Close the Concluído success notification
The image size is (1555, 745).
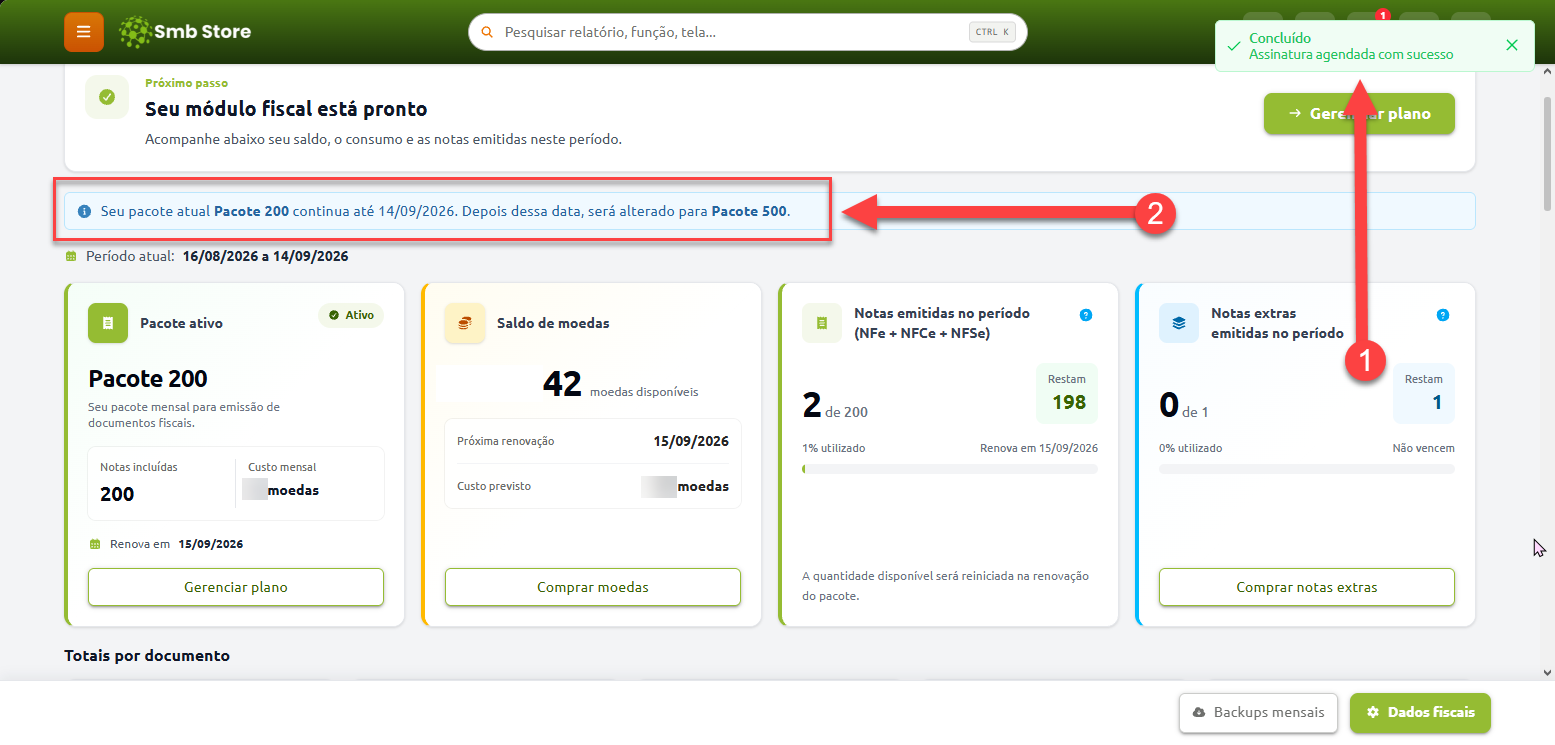pyautogui.click(x=1511, y=45)
